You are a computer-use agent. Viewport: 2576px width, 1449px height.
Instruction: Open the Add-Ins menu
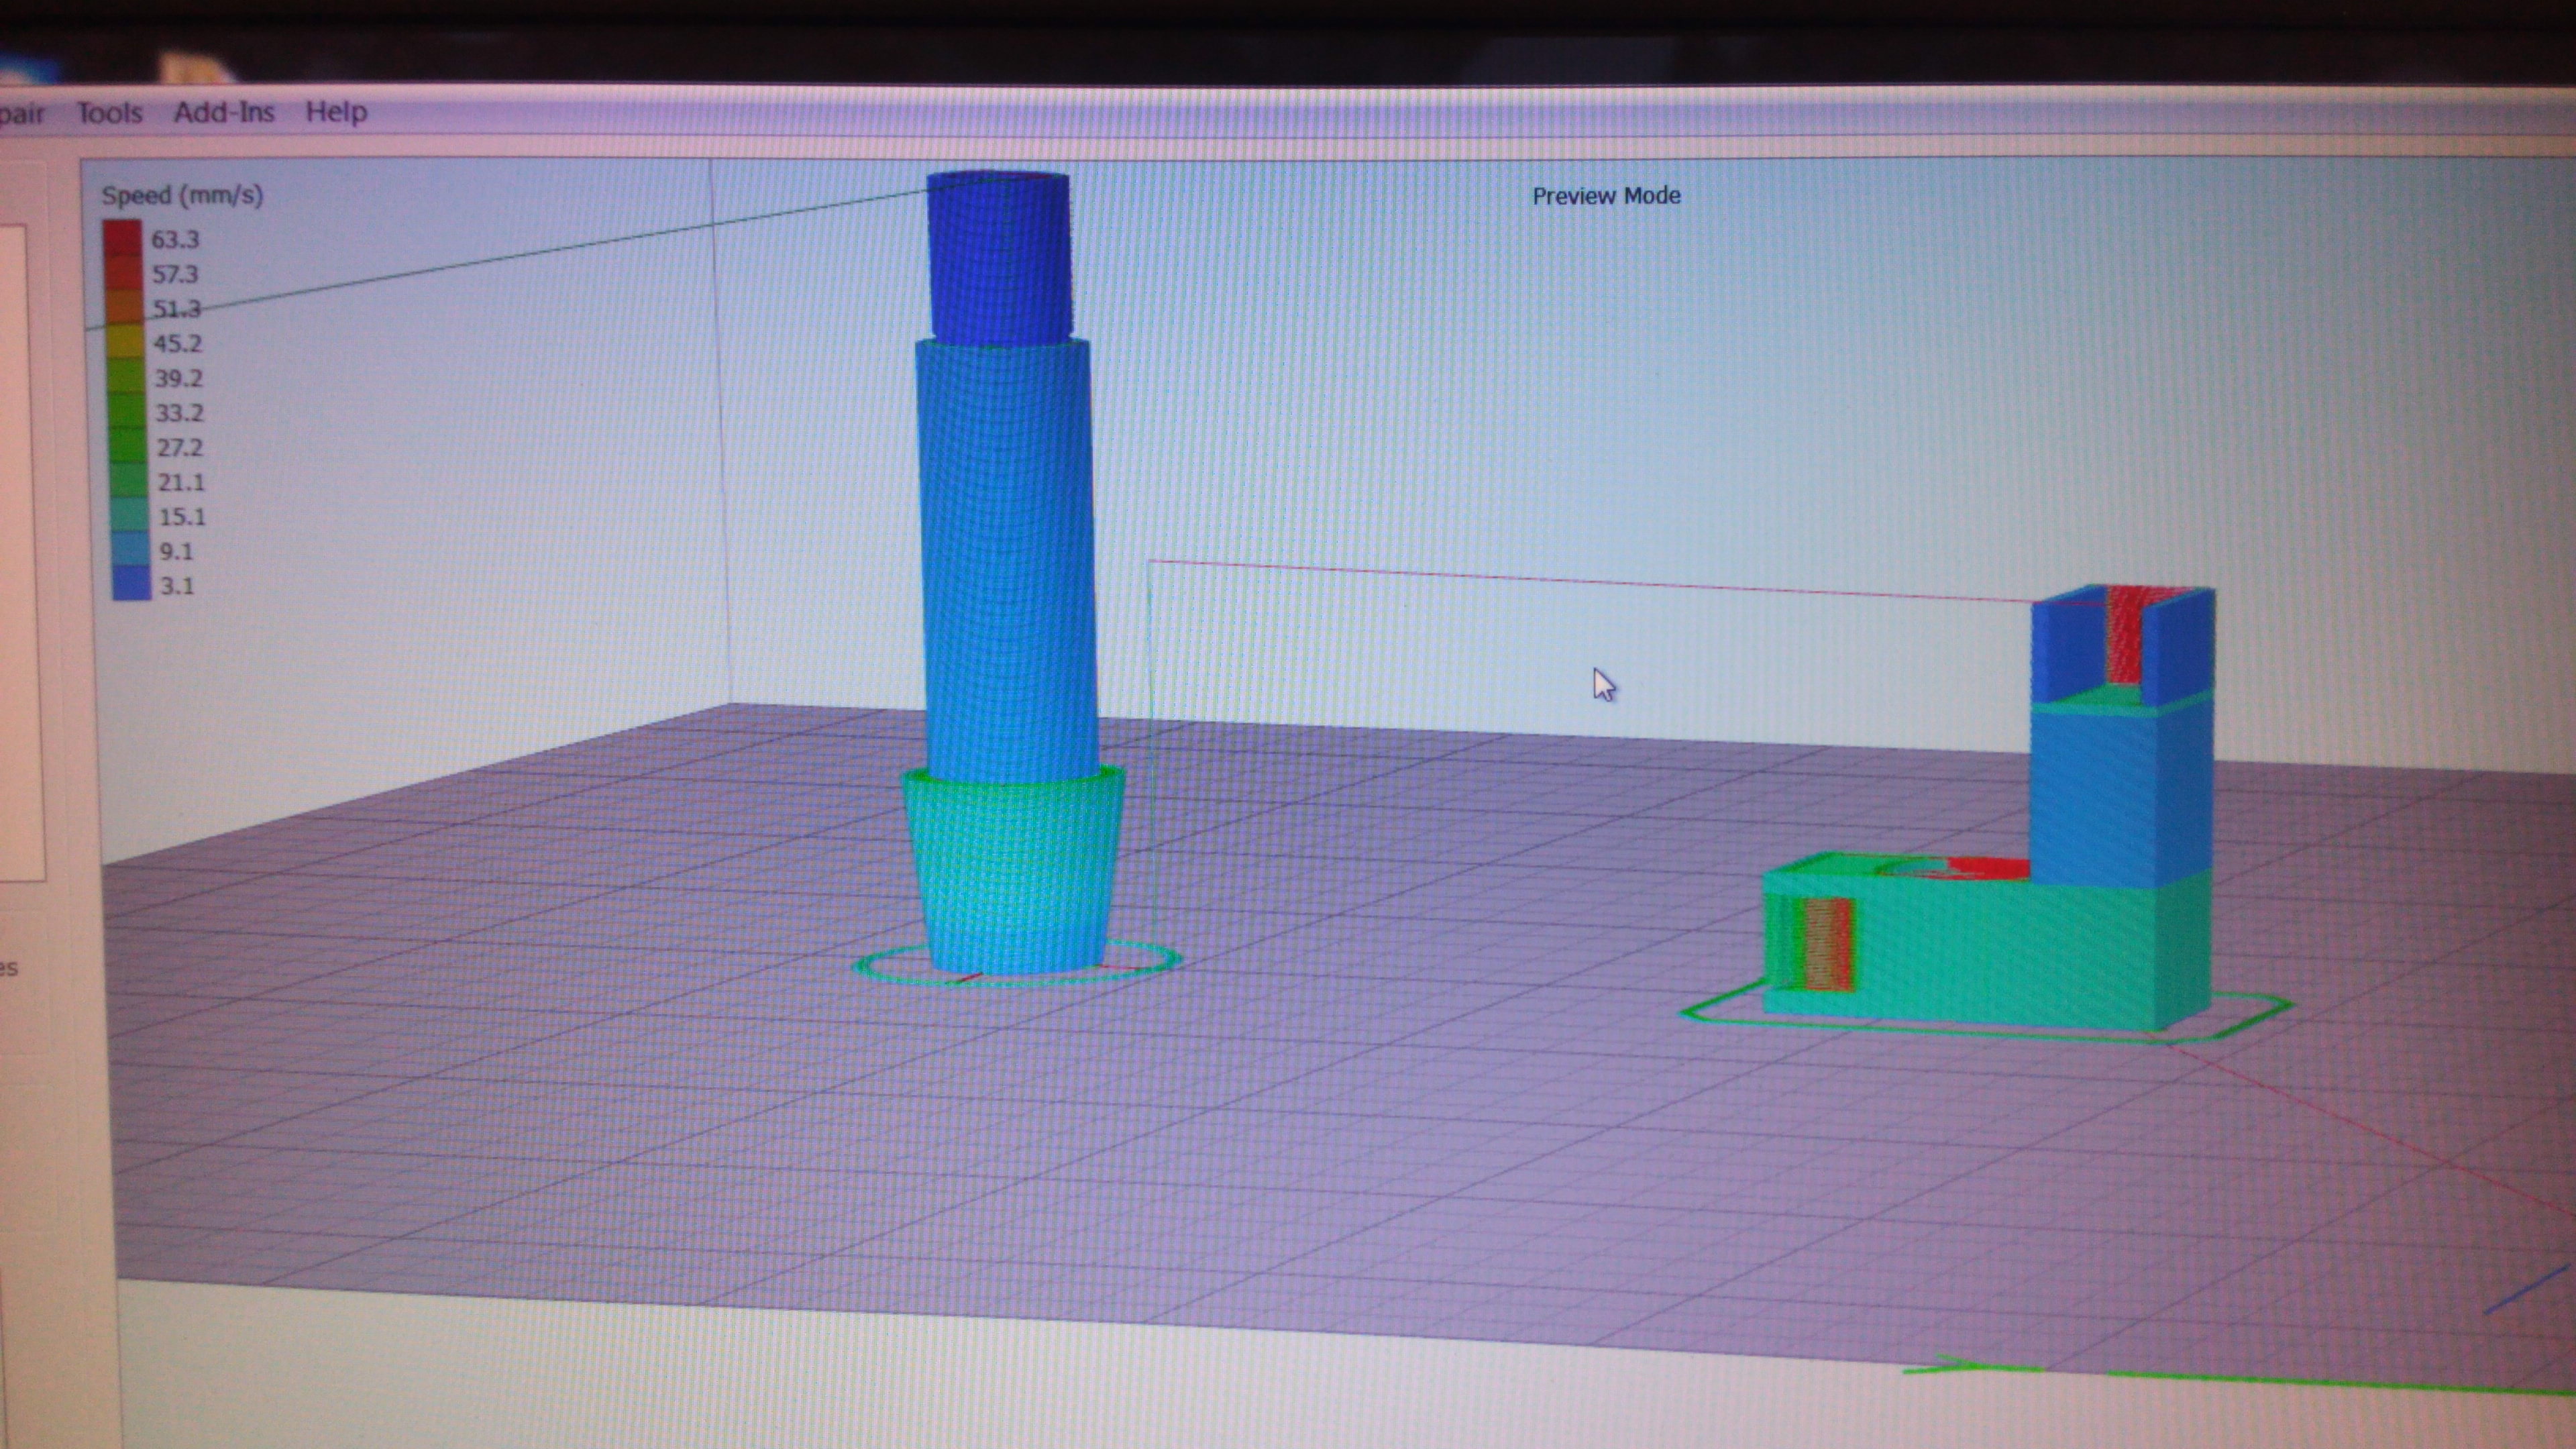click(x=224, y=112)
